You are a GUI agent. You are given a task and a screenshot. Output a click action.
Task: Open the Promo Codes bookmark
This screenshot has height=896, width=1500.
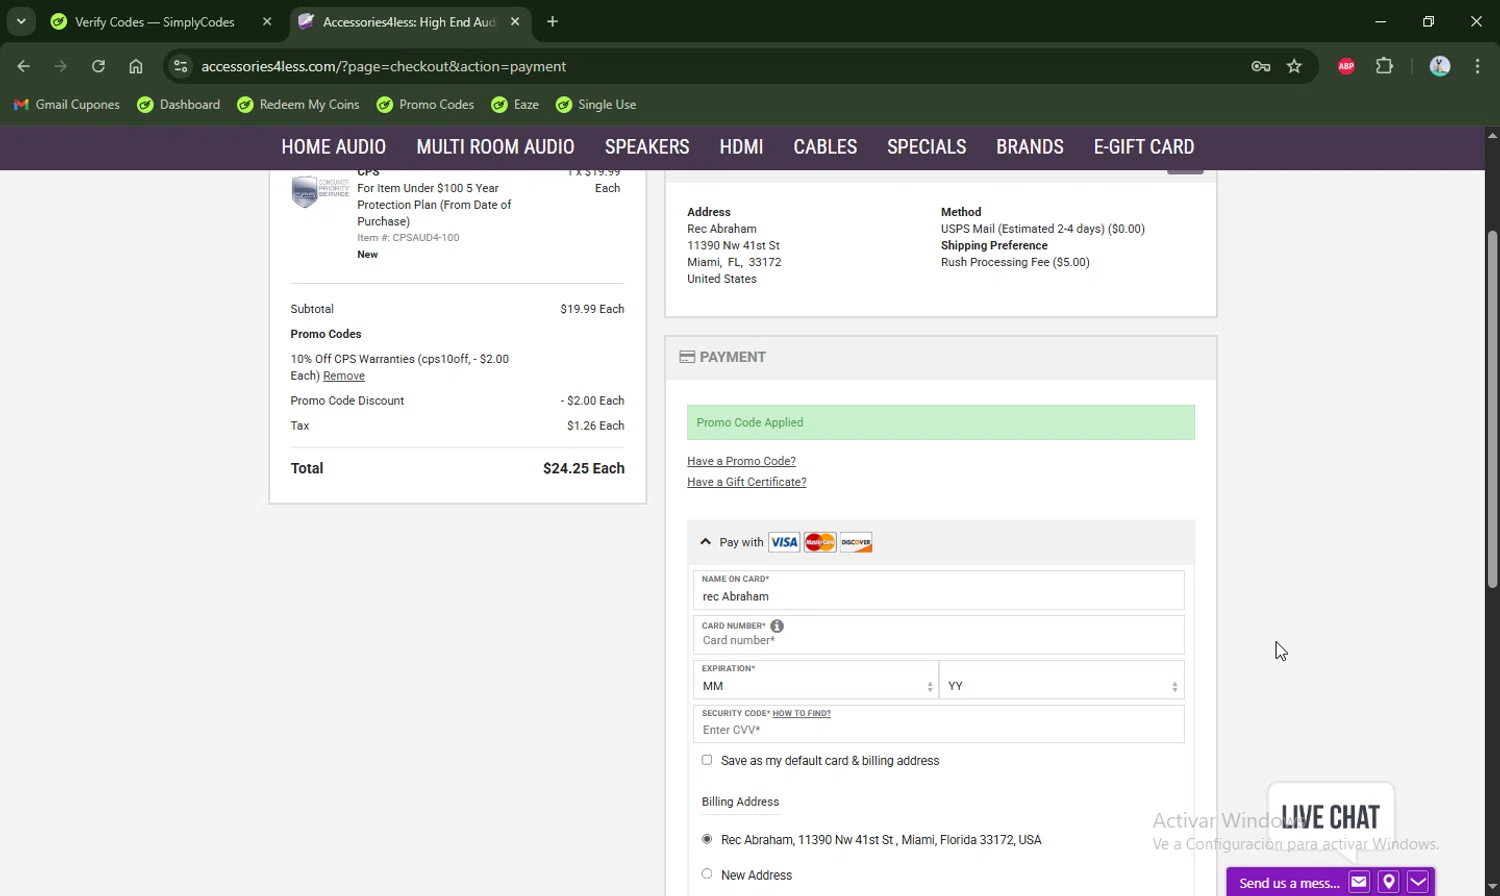click(426, 104)
